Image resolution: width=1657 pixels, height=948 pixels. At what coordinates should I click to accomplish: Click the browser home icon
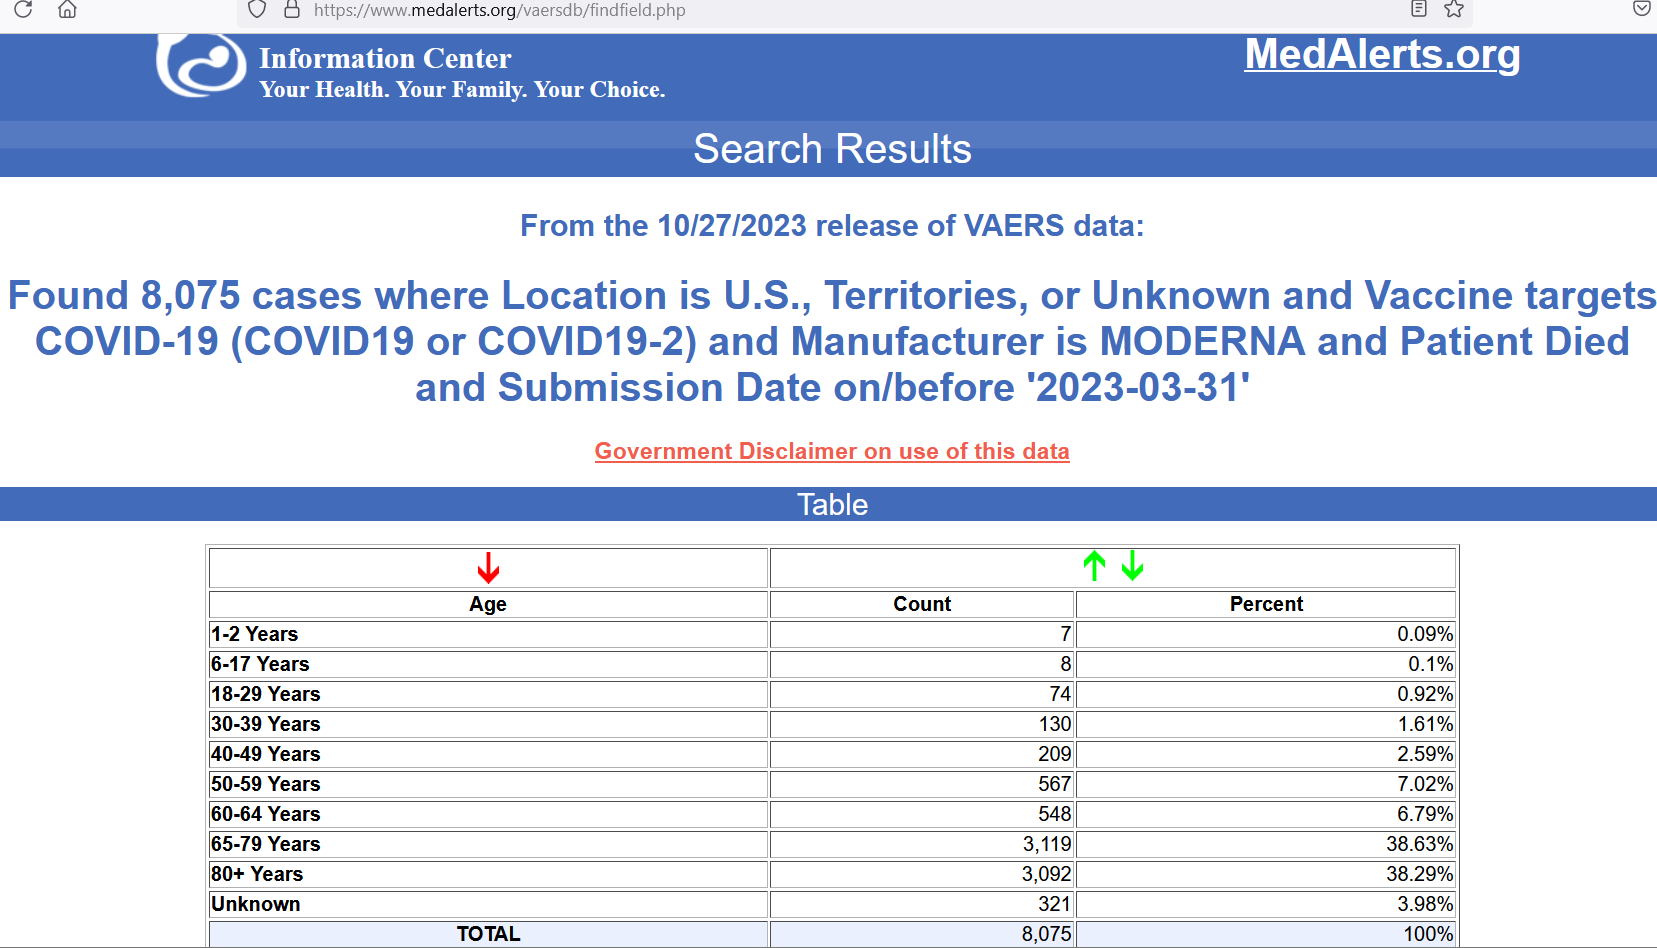point(67,9)
